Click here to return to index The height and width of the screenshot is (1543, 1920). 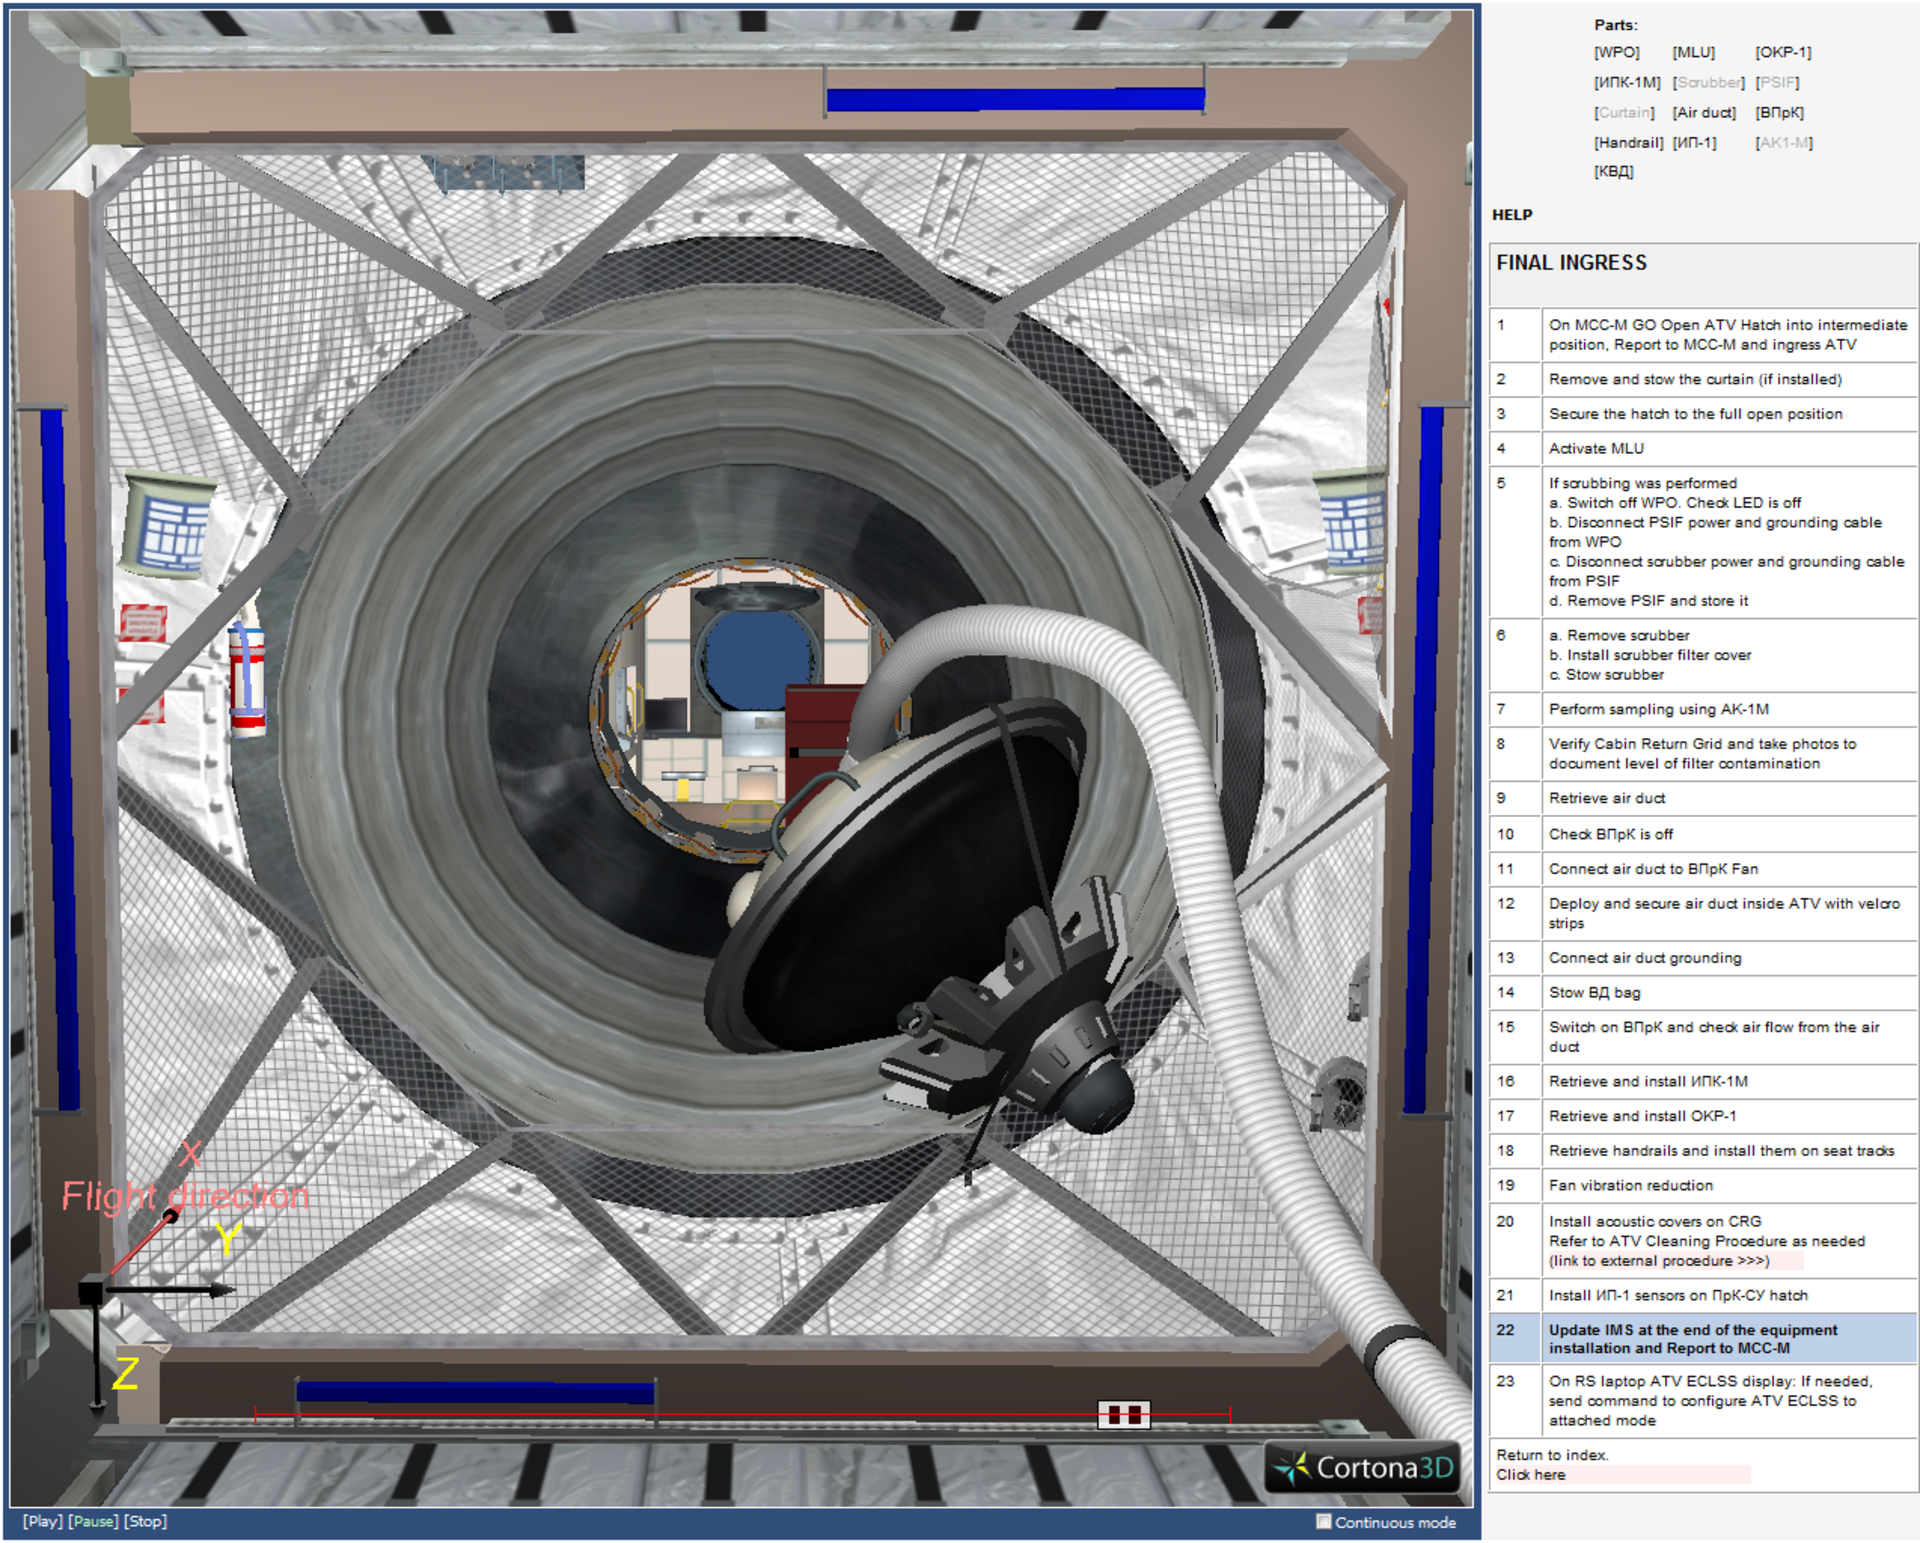pyautogui.click(x=1529, y=1474)
